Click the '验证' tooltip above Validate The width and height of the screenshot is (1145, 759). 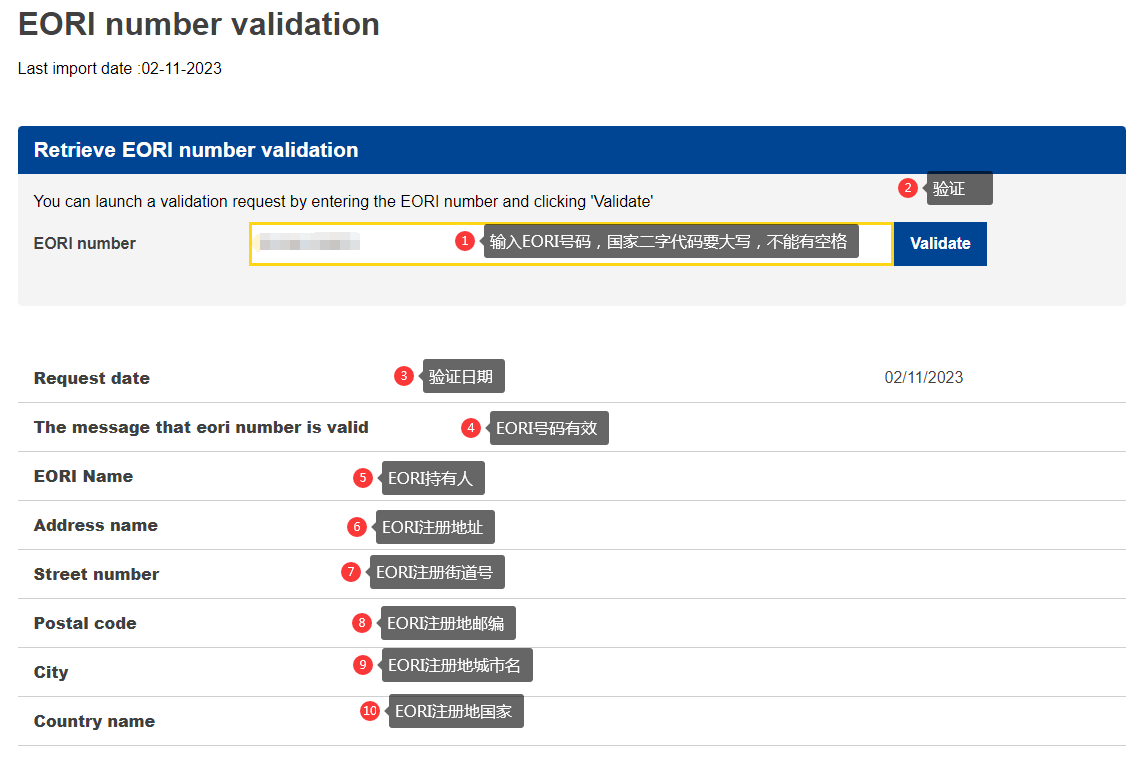pos(959,188)
